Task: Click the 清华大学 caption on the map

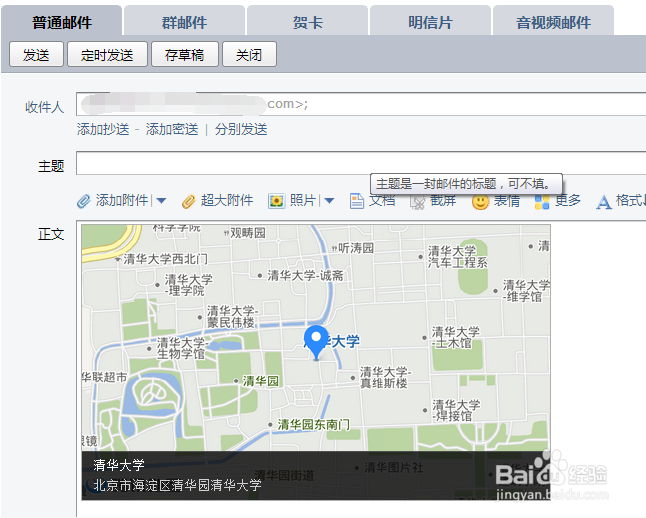Action: [119, 465]
